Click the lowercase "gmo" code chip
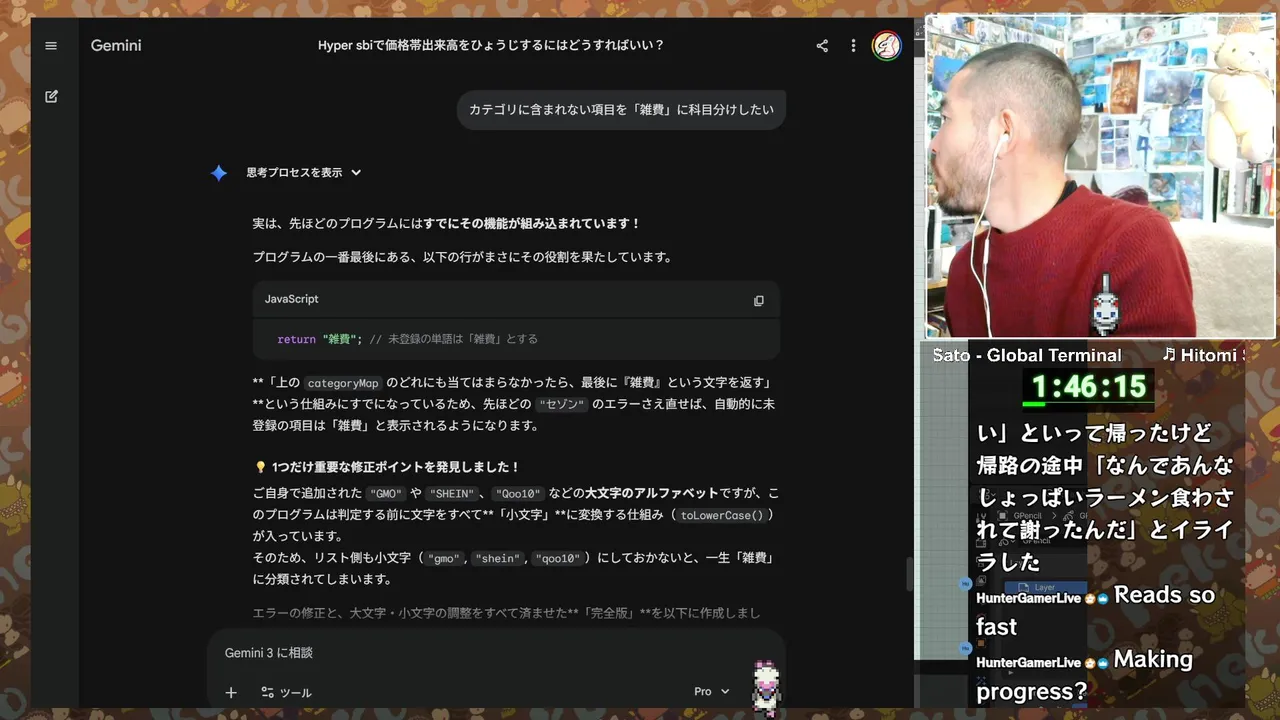 444,559
